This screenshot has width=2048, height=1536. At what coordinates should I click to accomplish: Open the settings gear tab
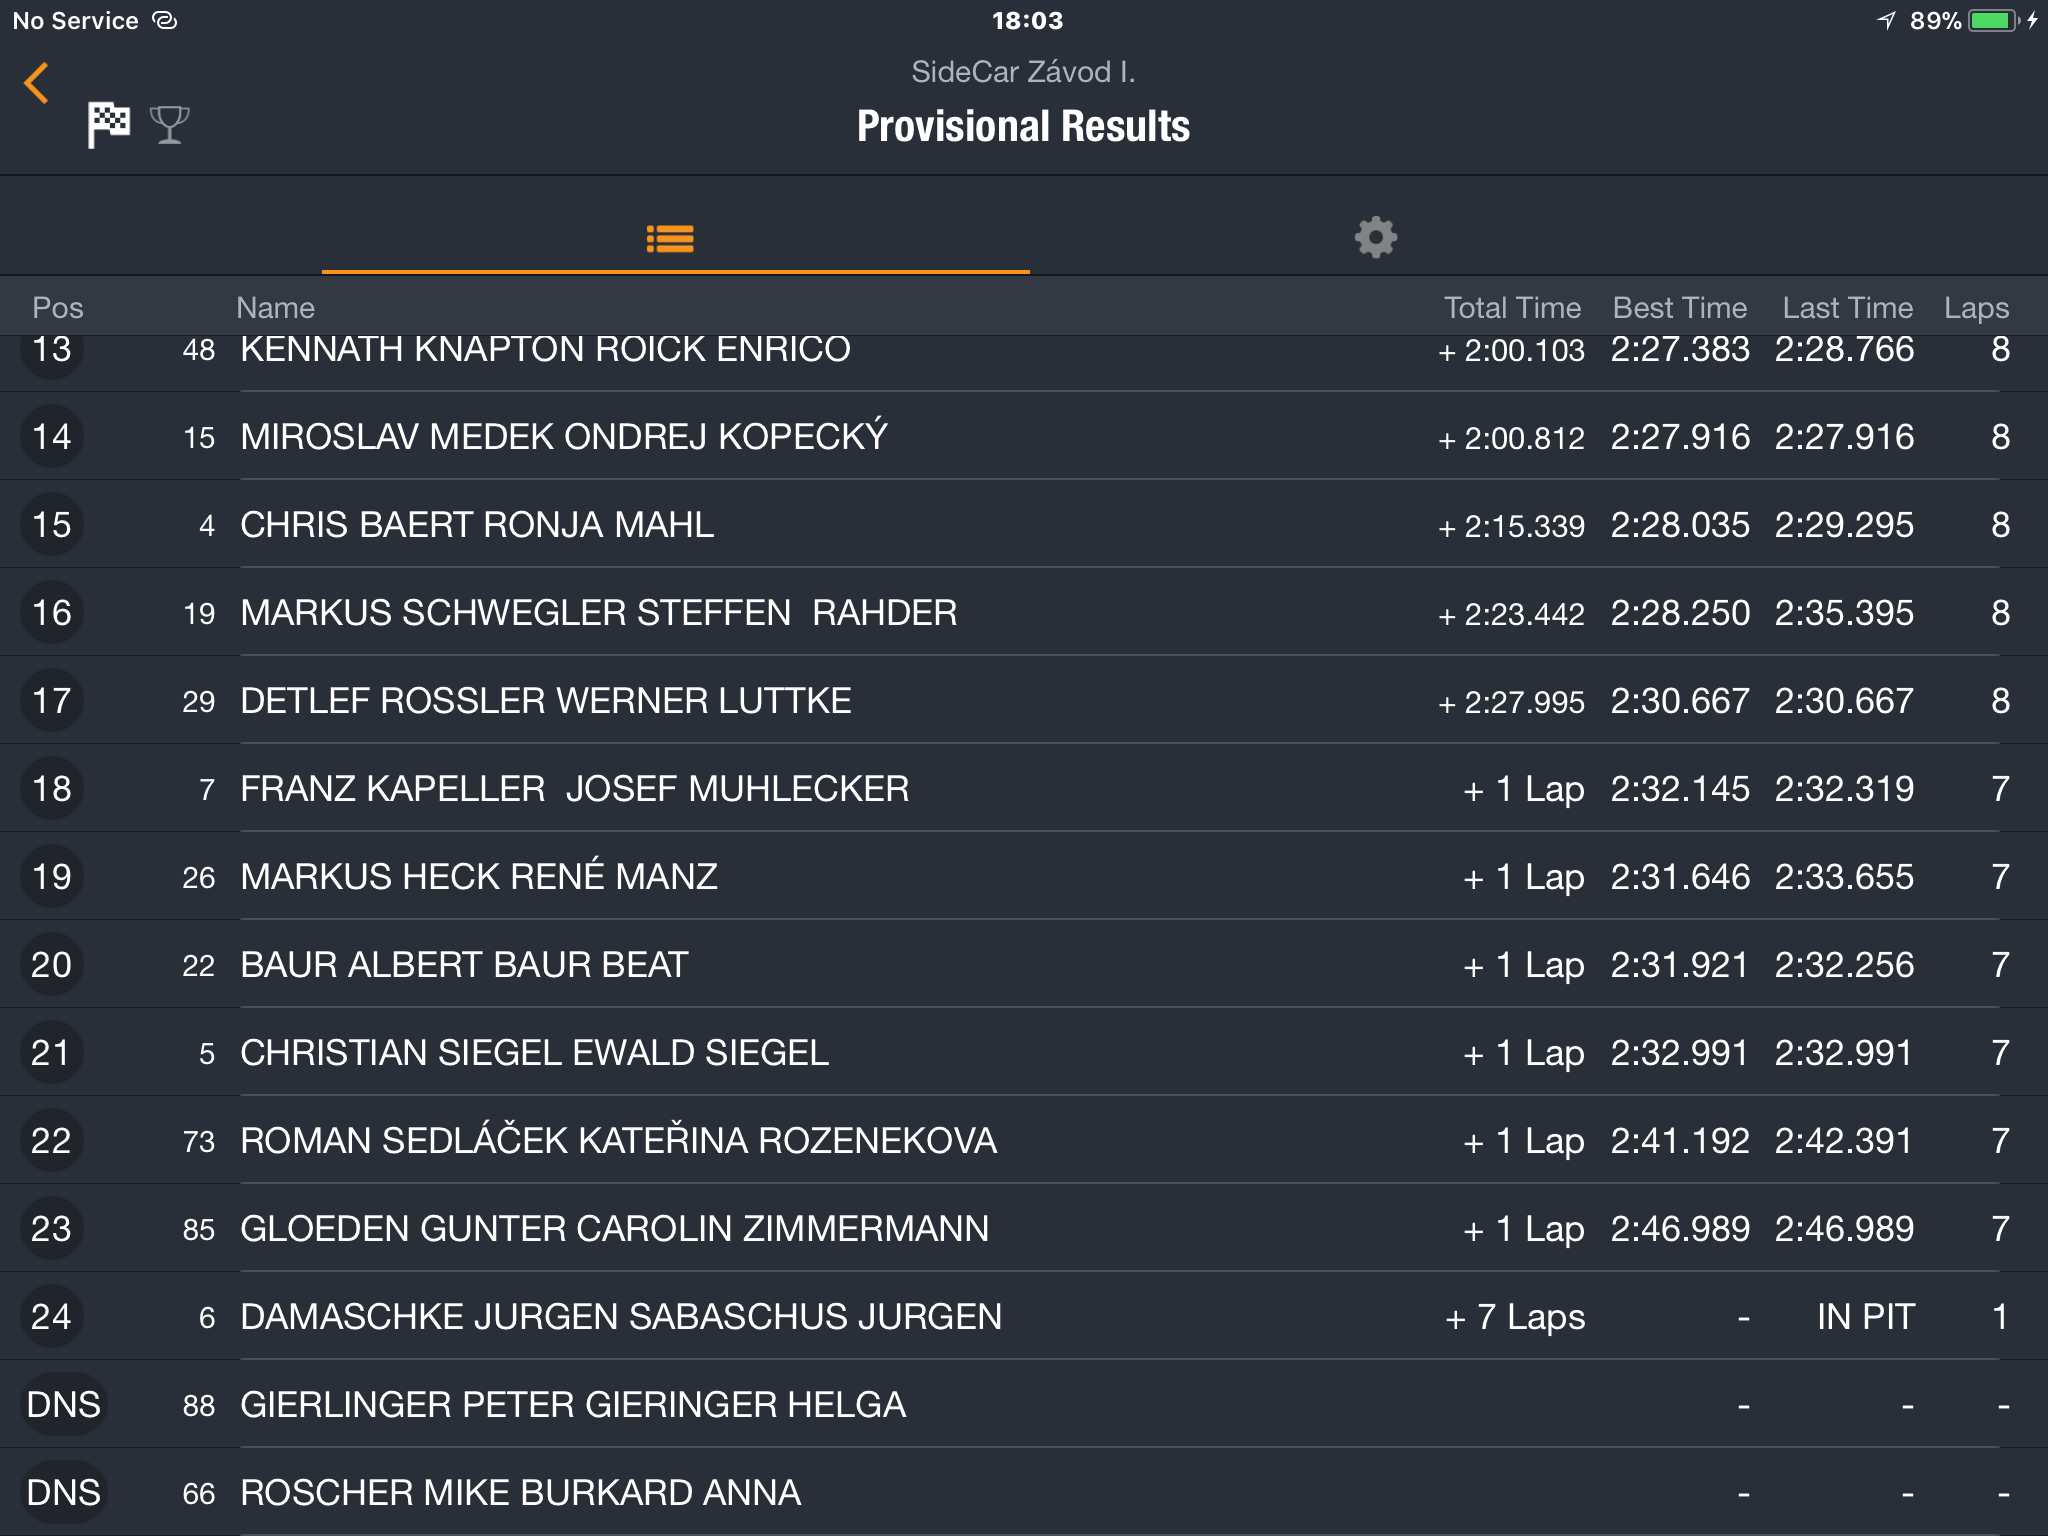[x=1376, y=238]
